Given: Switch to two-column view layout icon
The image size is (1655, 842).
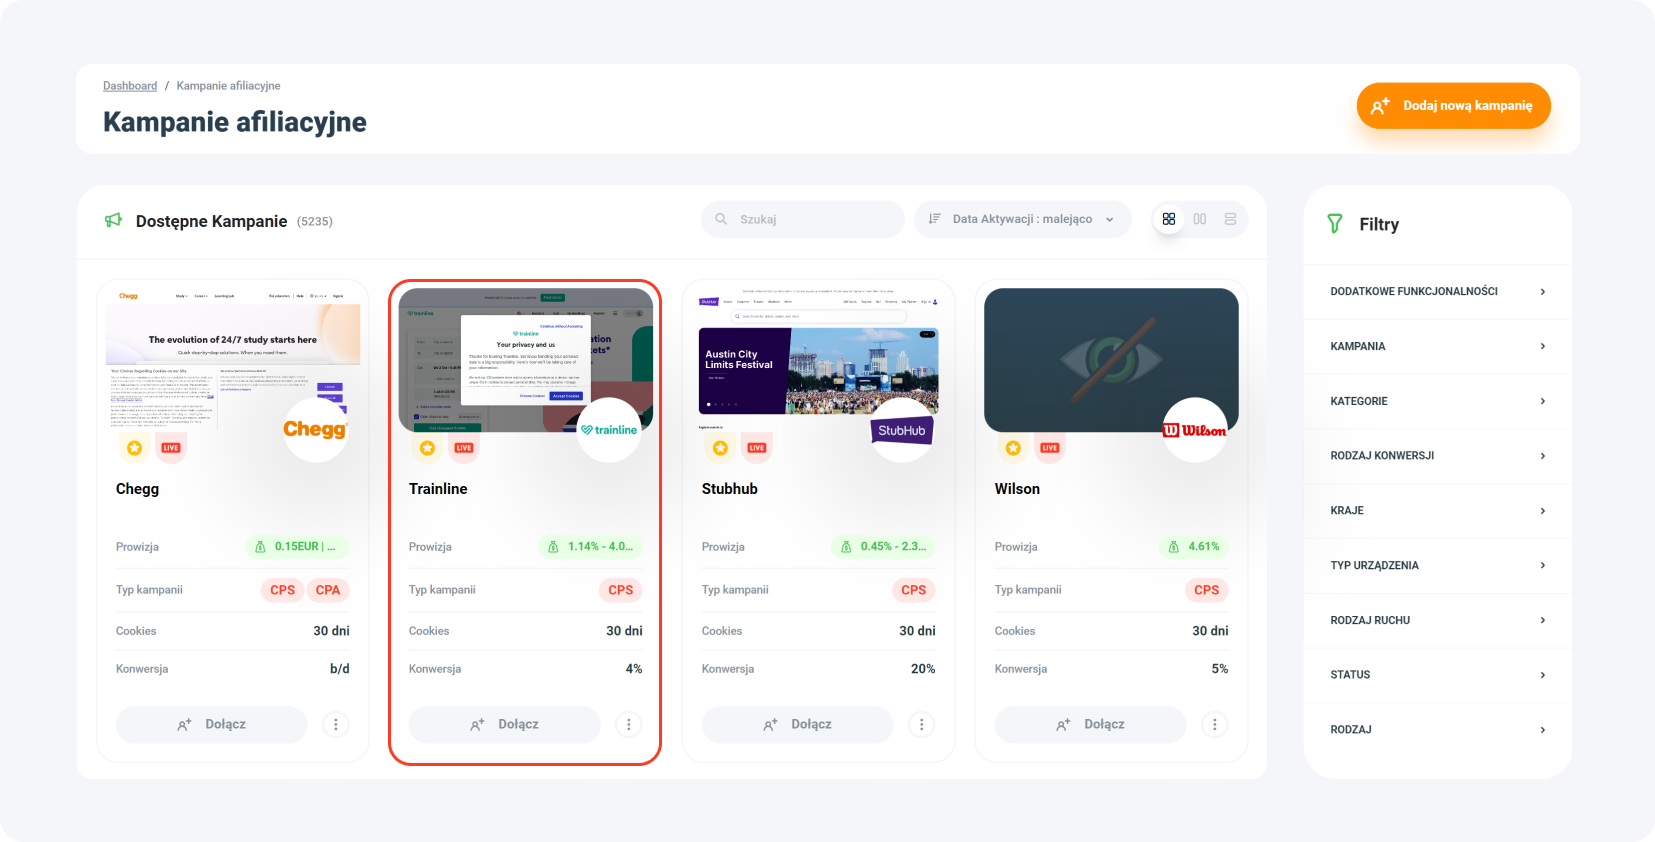Looking at the screenshot, I should [x=1199, y=219].
